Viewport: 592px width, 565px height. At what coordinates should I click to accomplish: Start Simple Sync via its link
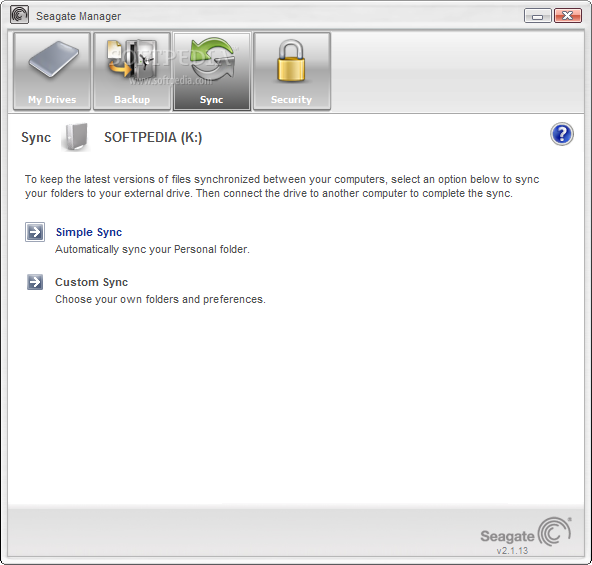point(89,232)
